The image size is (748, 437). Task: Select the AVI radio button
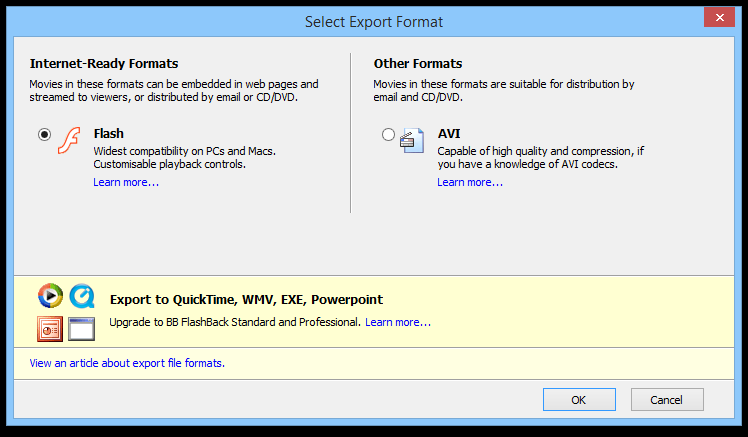pyautogui.click(x=388, y=135)
